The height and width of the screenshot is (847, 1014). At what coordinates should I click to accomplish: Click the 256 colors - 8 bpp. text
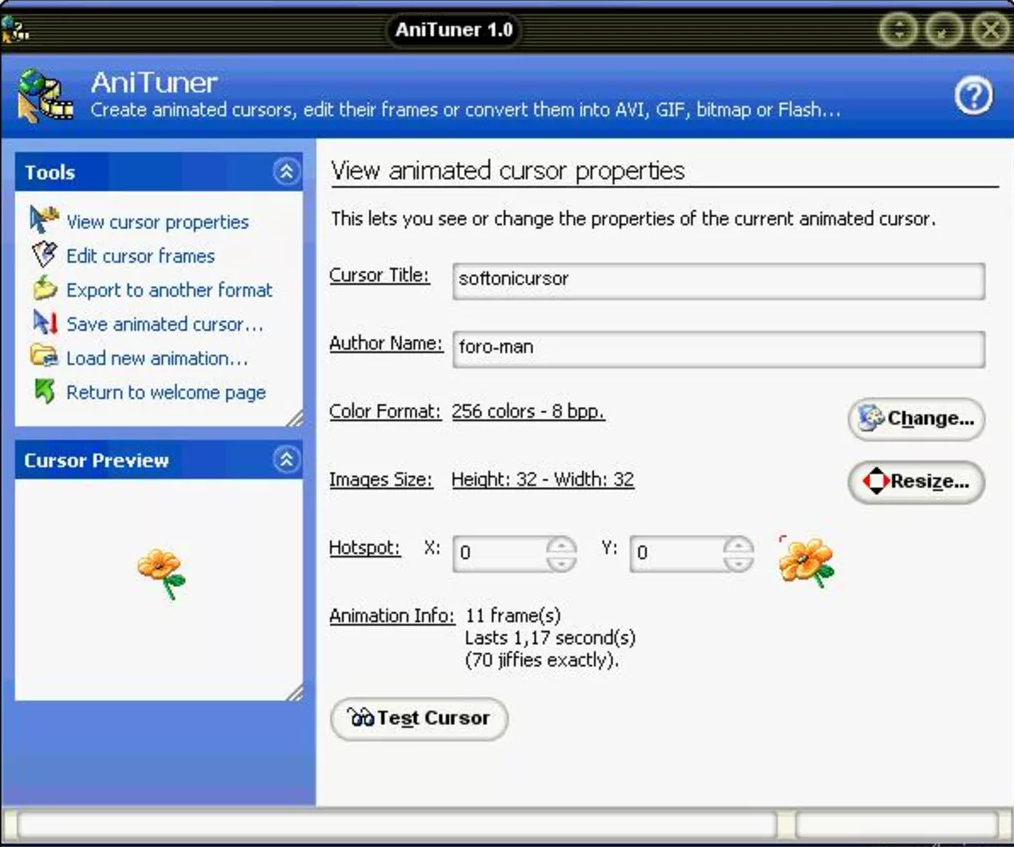[528, 411]
